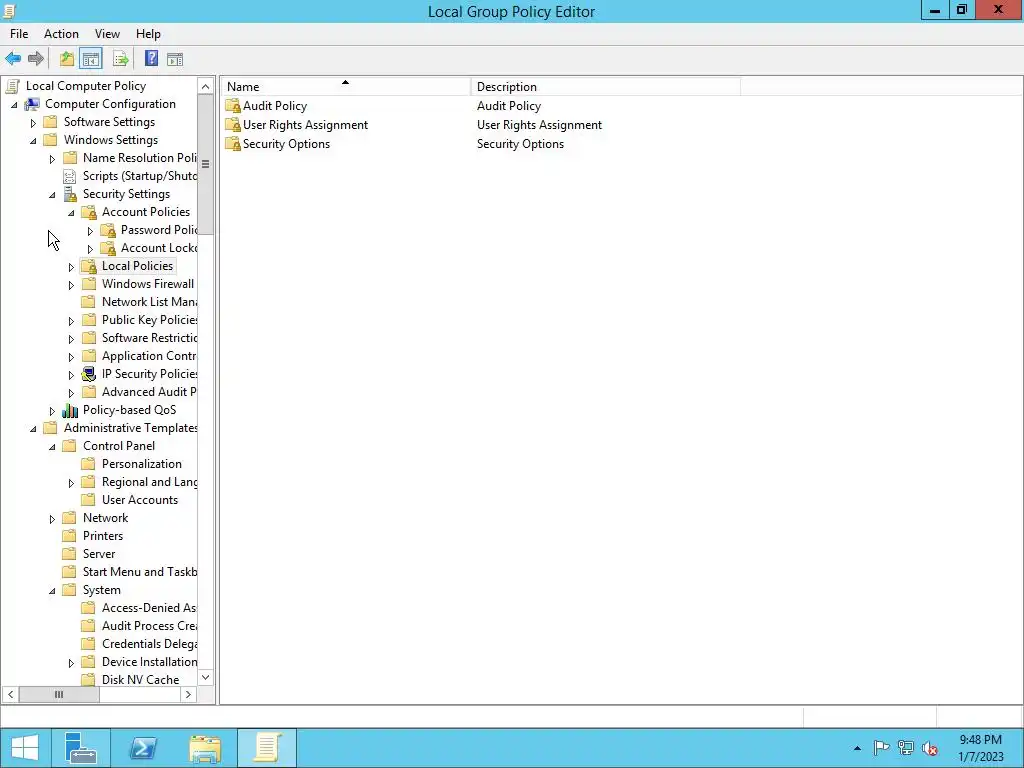Click the Security Settings icon in tree
Image resolution: width=1024 pixels, height=768 pixels.
[x=70, y=194]
